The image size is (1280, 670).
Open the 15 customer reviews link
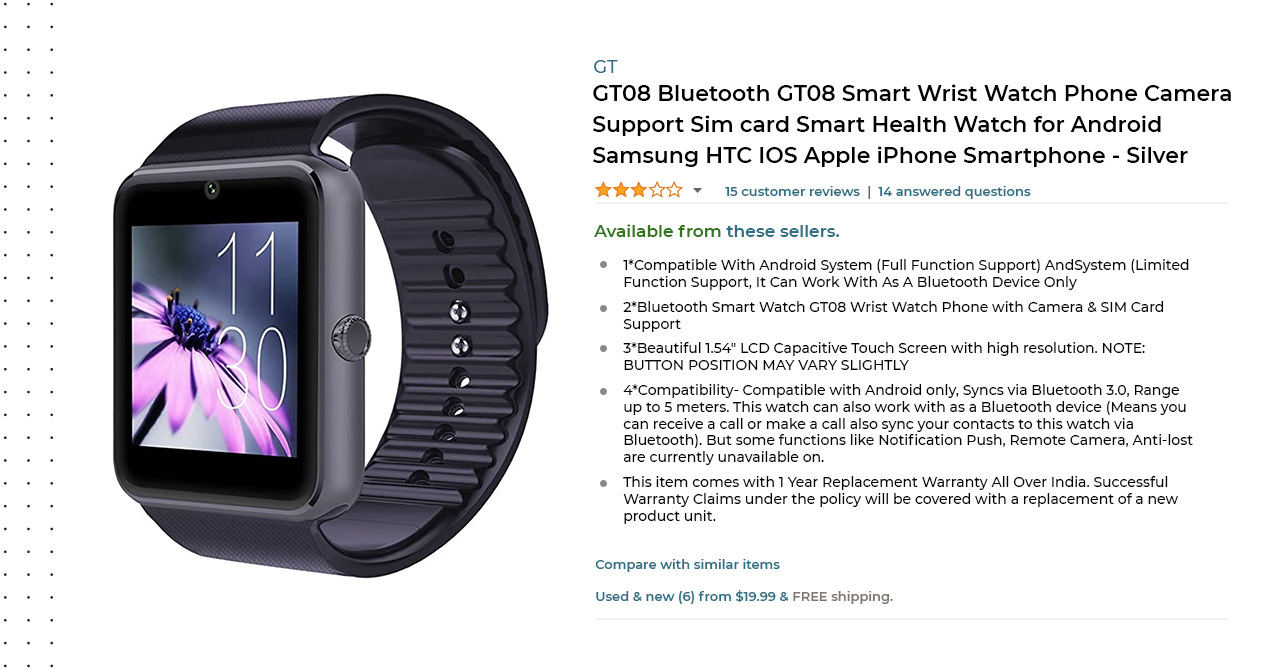(x=792, y=191)
